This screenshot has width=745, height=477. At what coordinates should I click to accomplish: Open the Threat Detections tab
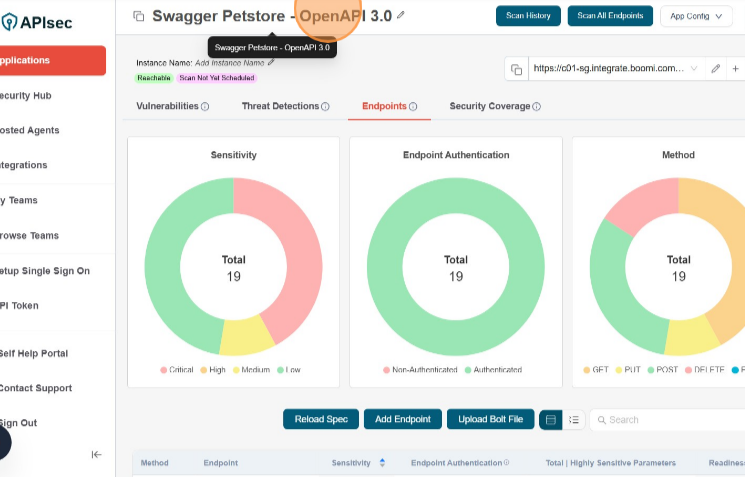coord(280,106)
